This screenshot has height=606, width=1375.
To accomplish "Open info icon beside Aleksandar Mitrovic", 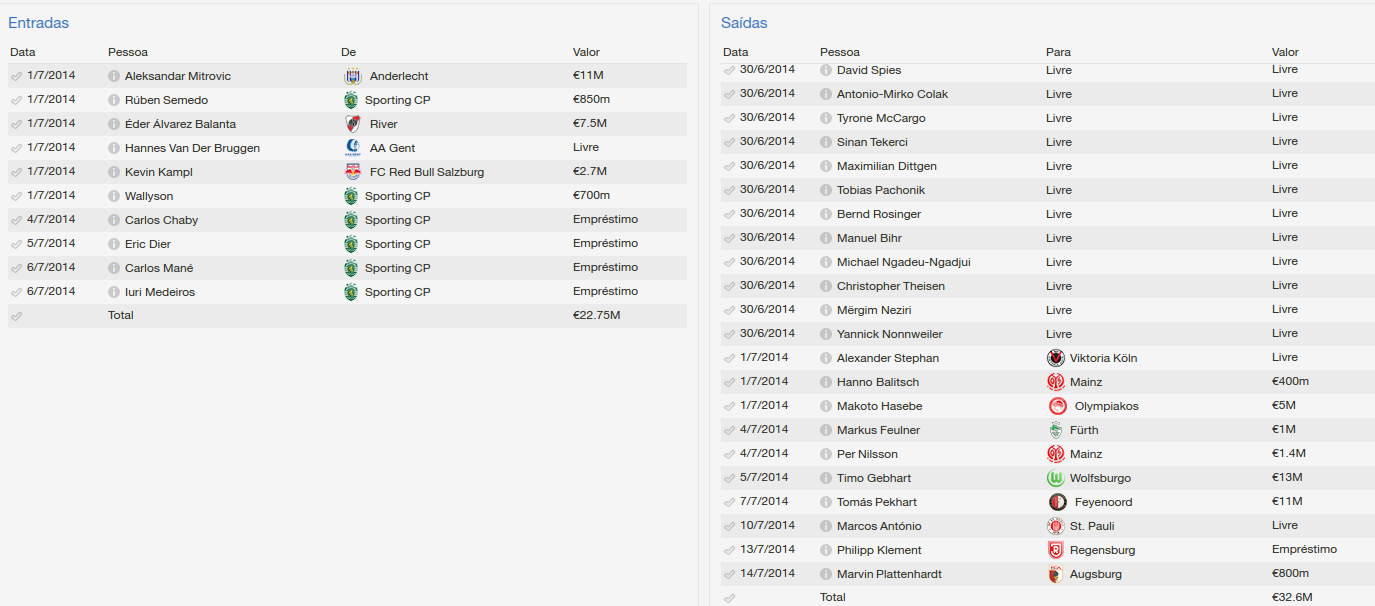I will (114, 76).
